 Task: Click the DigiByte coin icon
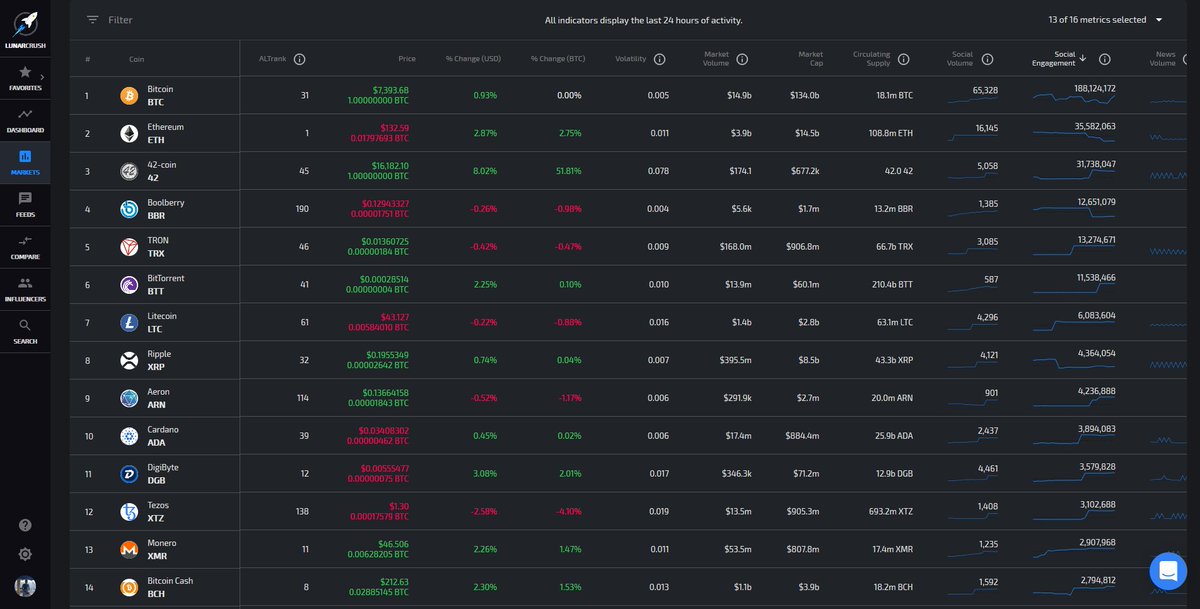click(129, 474)
